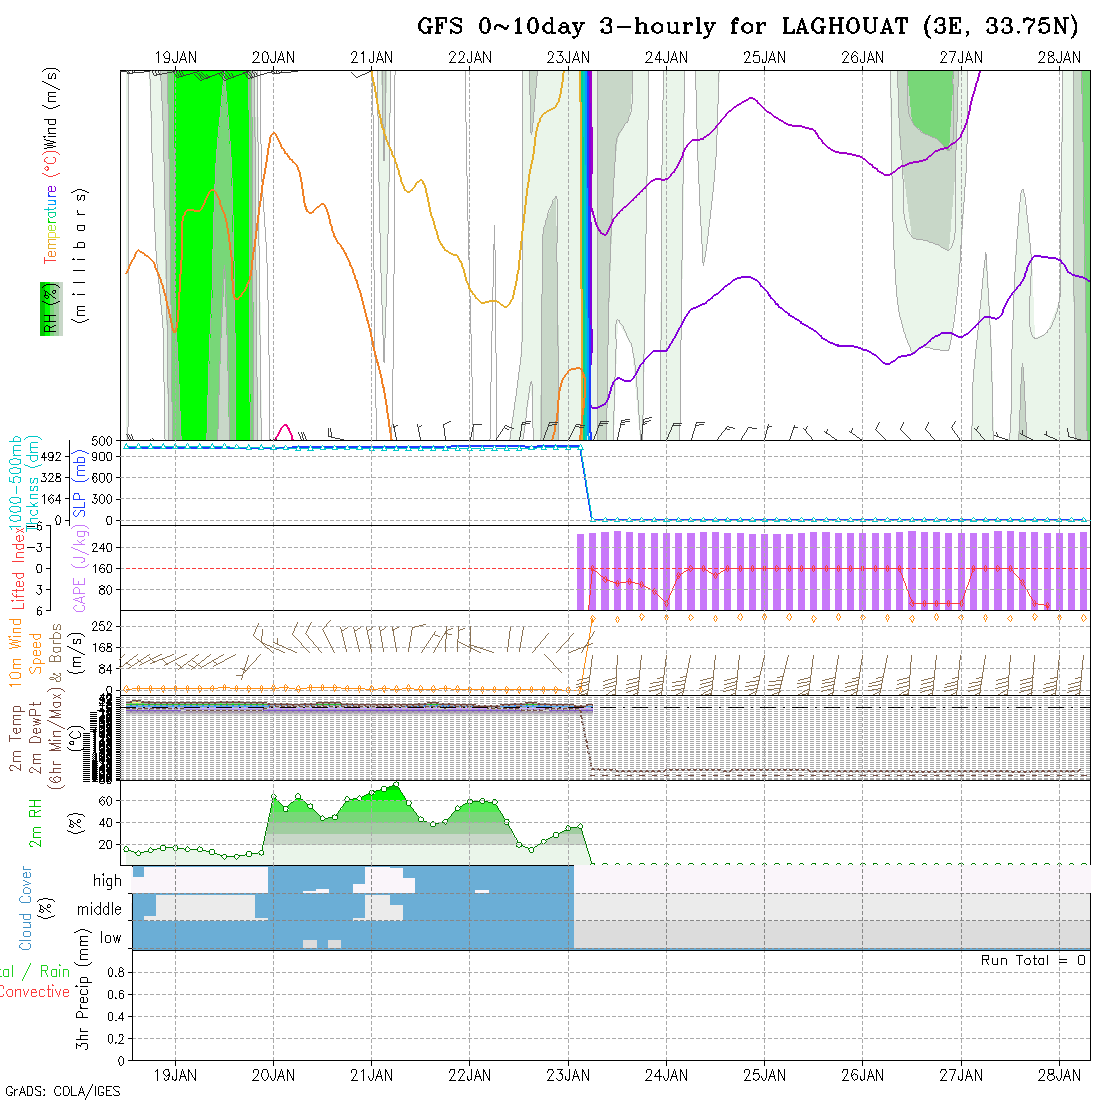Click the 2m DewPt axis label
Viewport: 1100px width, 1100px height.
click(x=35, y=737)
